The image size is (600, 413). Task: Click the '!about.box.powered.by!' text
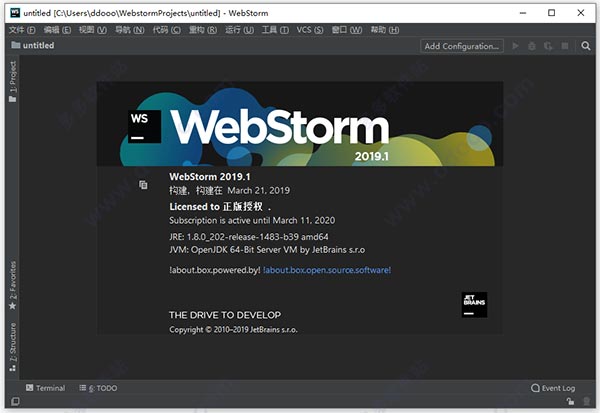(215, 270)
